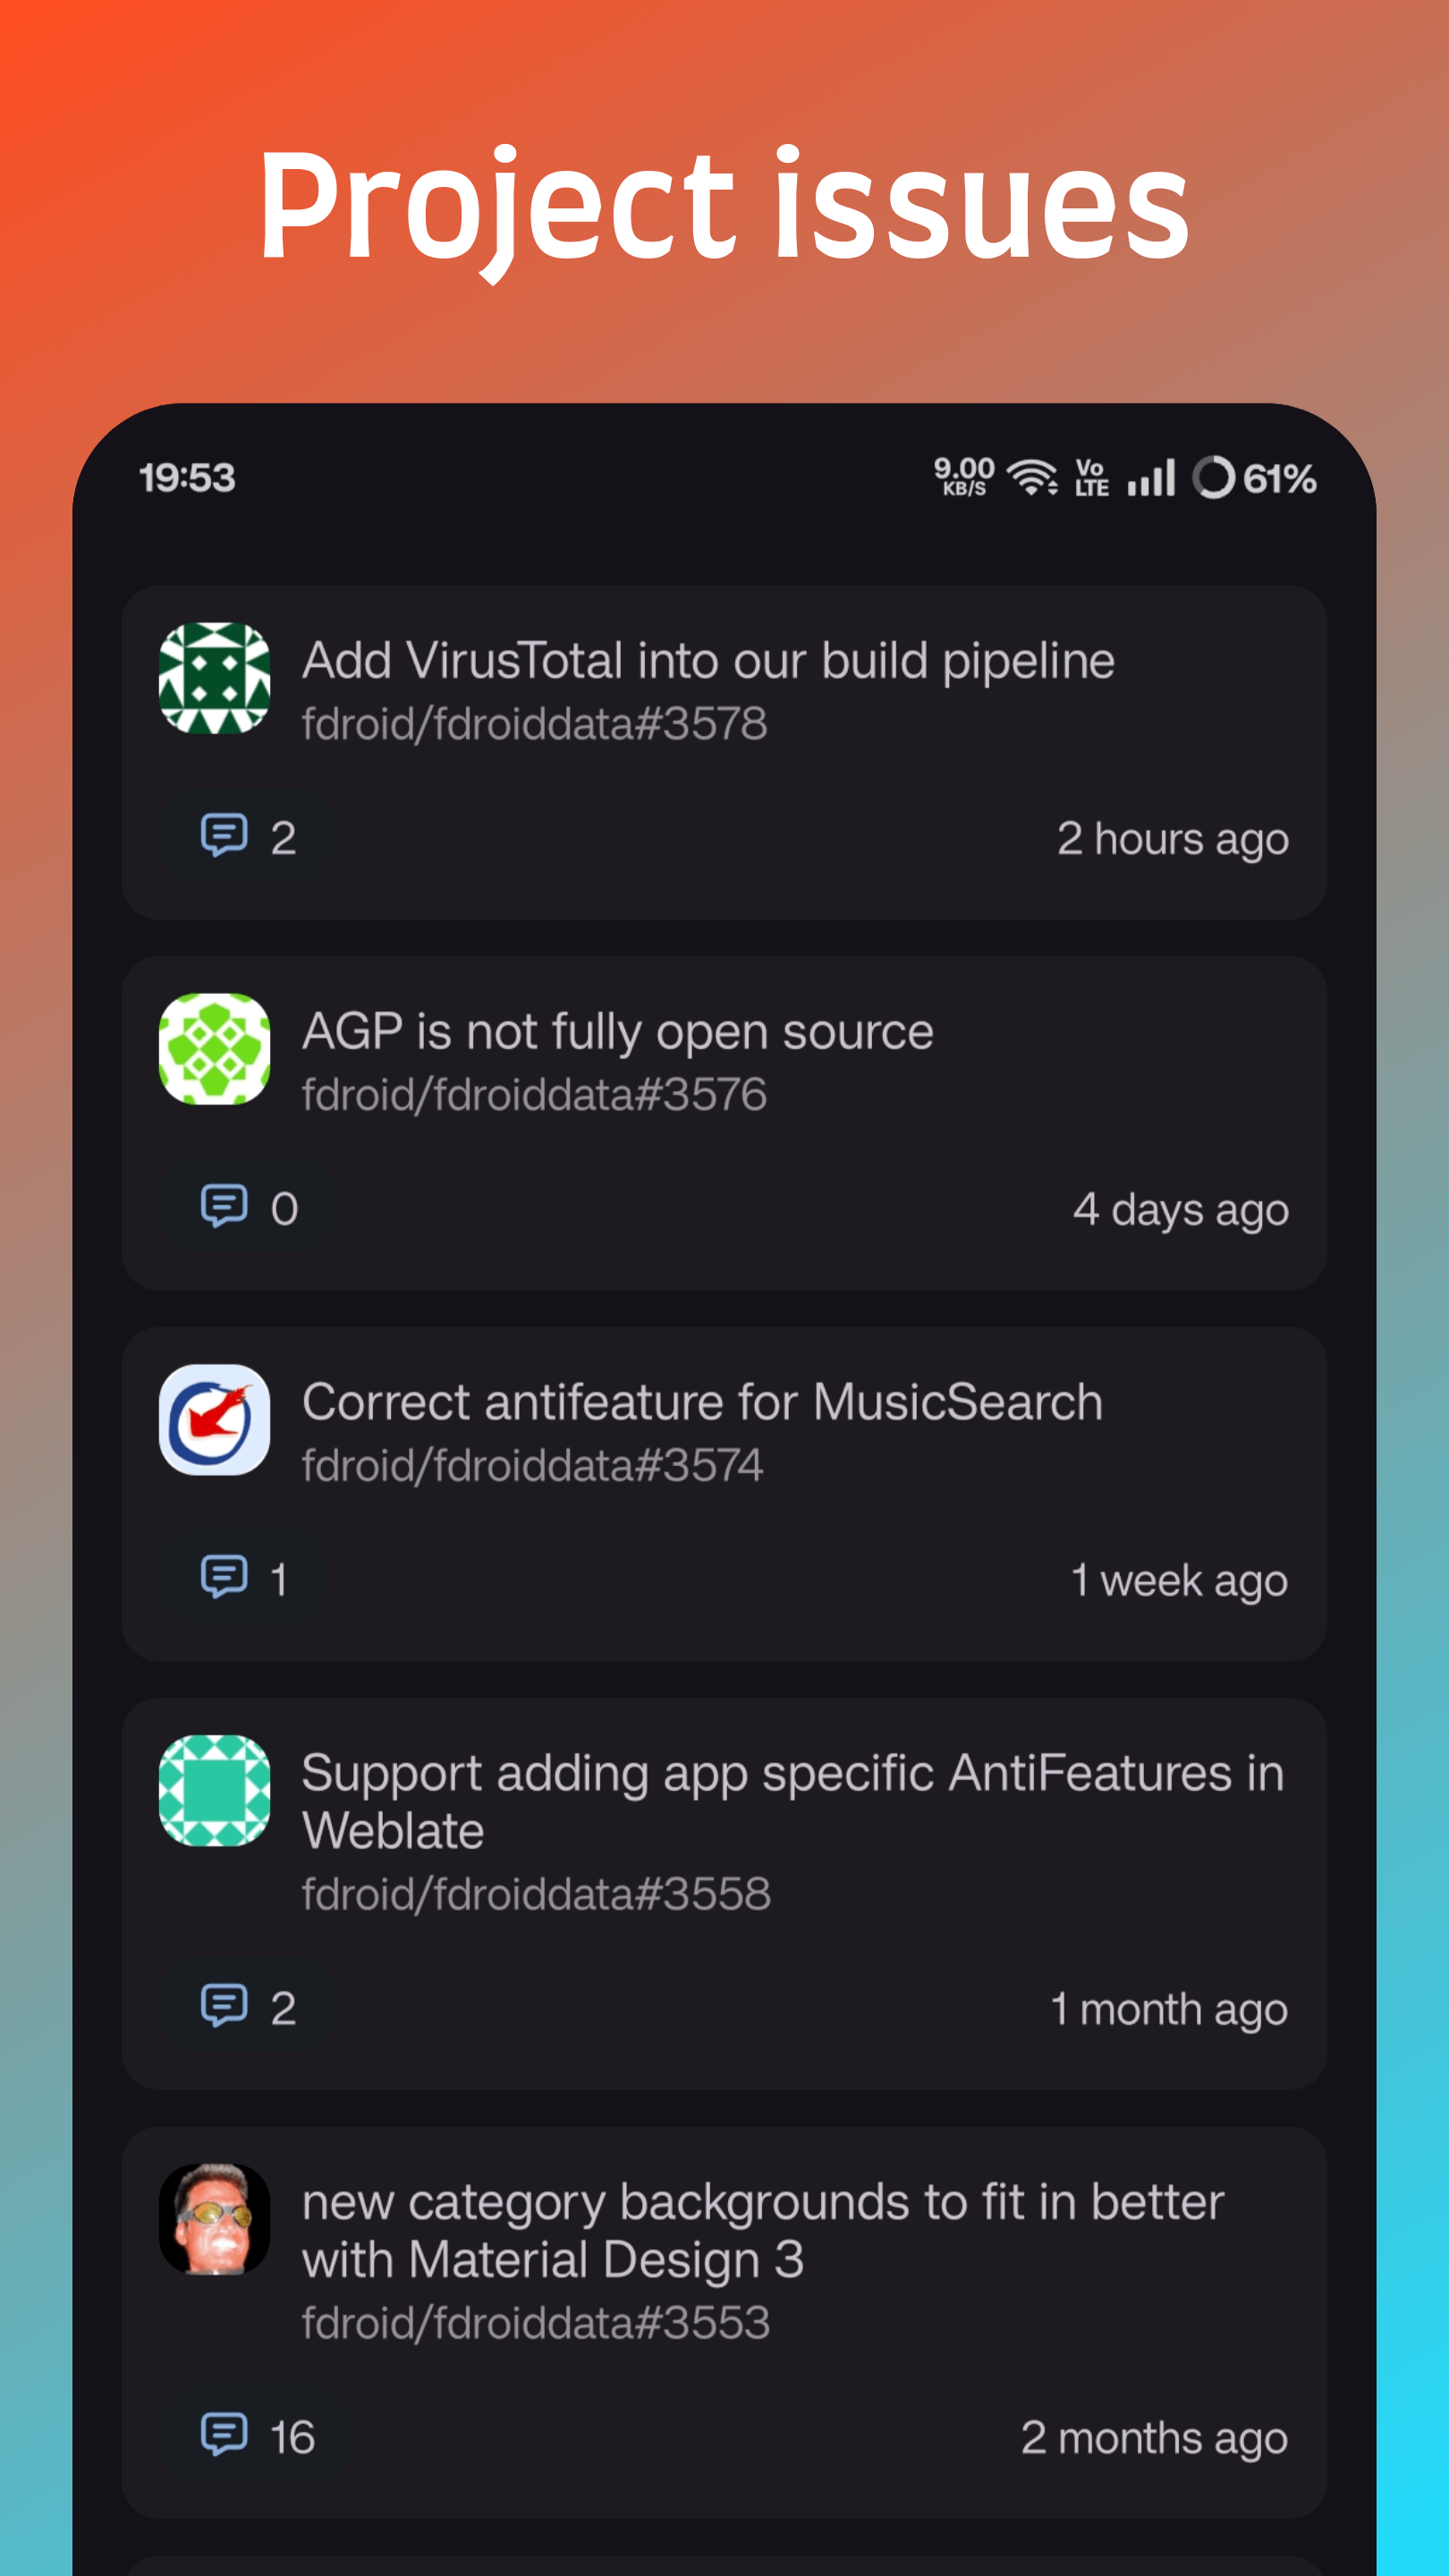
Task: Tap avatar on MusicSearch antifeature issue
Action: point(214,1420)
